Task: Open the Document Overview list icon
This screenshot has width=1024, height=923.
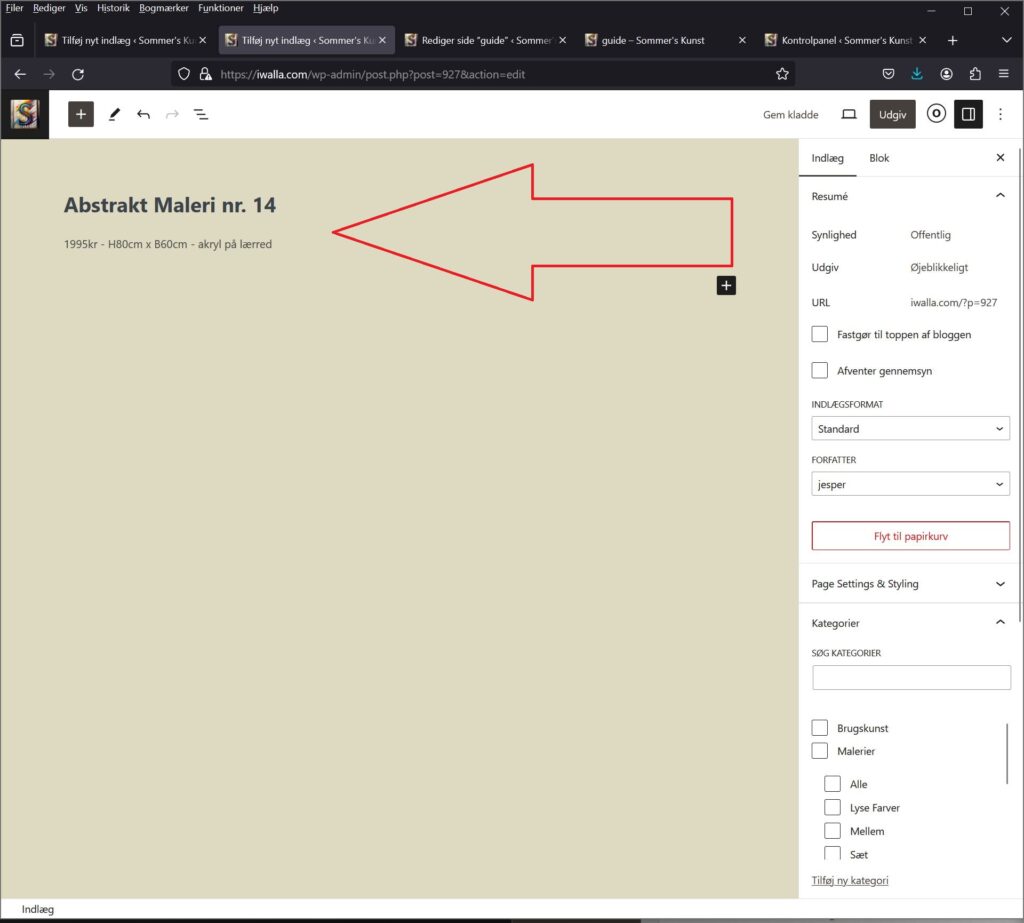Action: click(201, 115)
